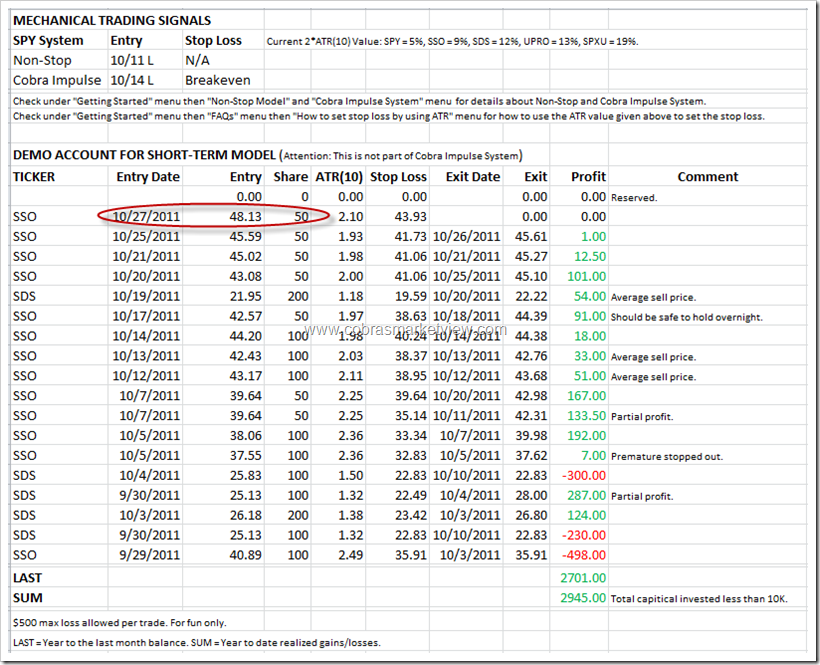Click entry date 9/29/2011 cell
This screenshot has height=665, width=820.
[x=149, y=555]
